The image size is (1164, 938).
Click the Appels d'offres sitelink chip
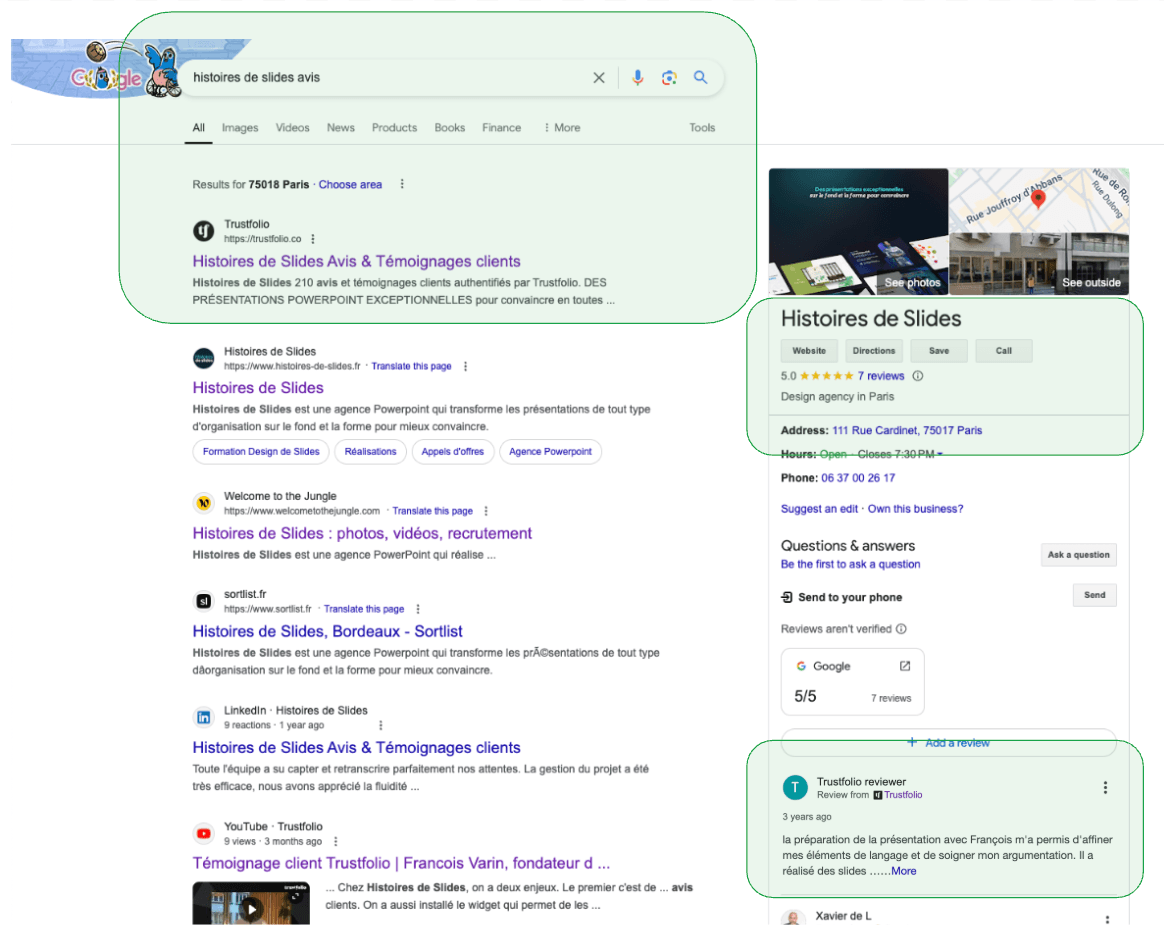[x=453, y=451]
